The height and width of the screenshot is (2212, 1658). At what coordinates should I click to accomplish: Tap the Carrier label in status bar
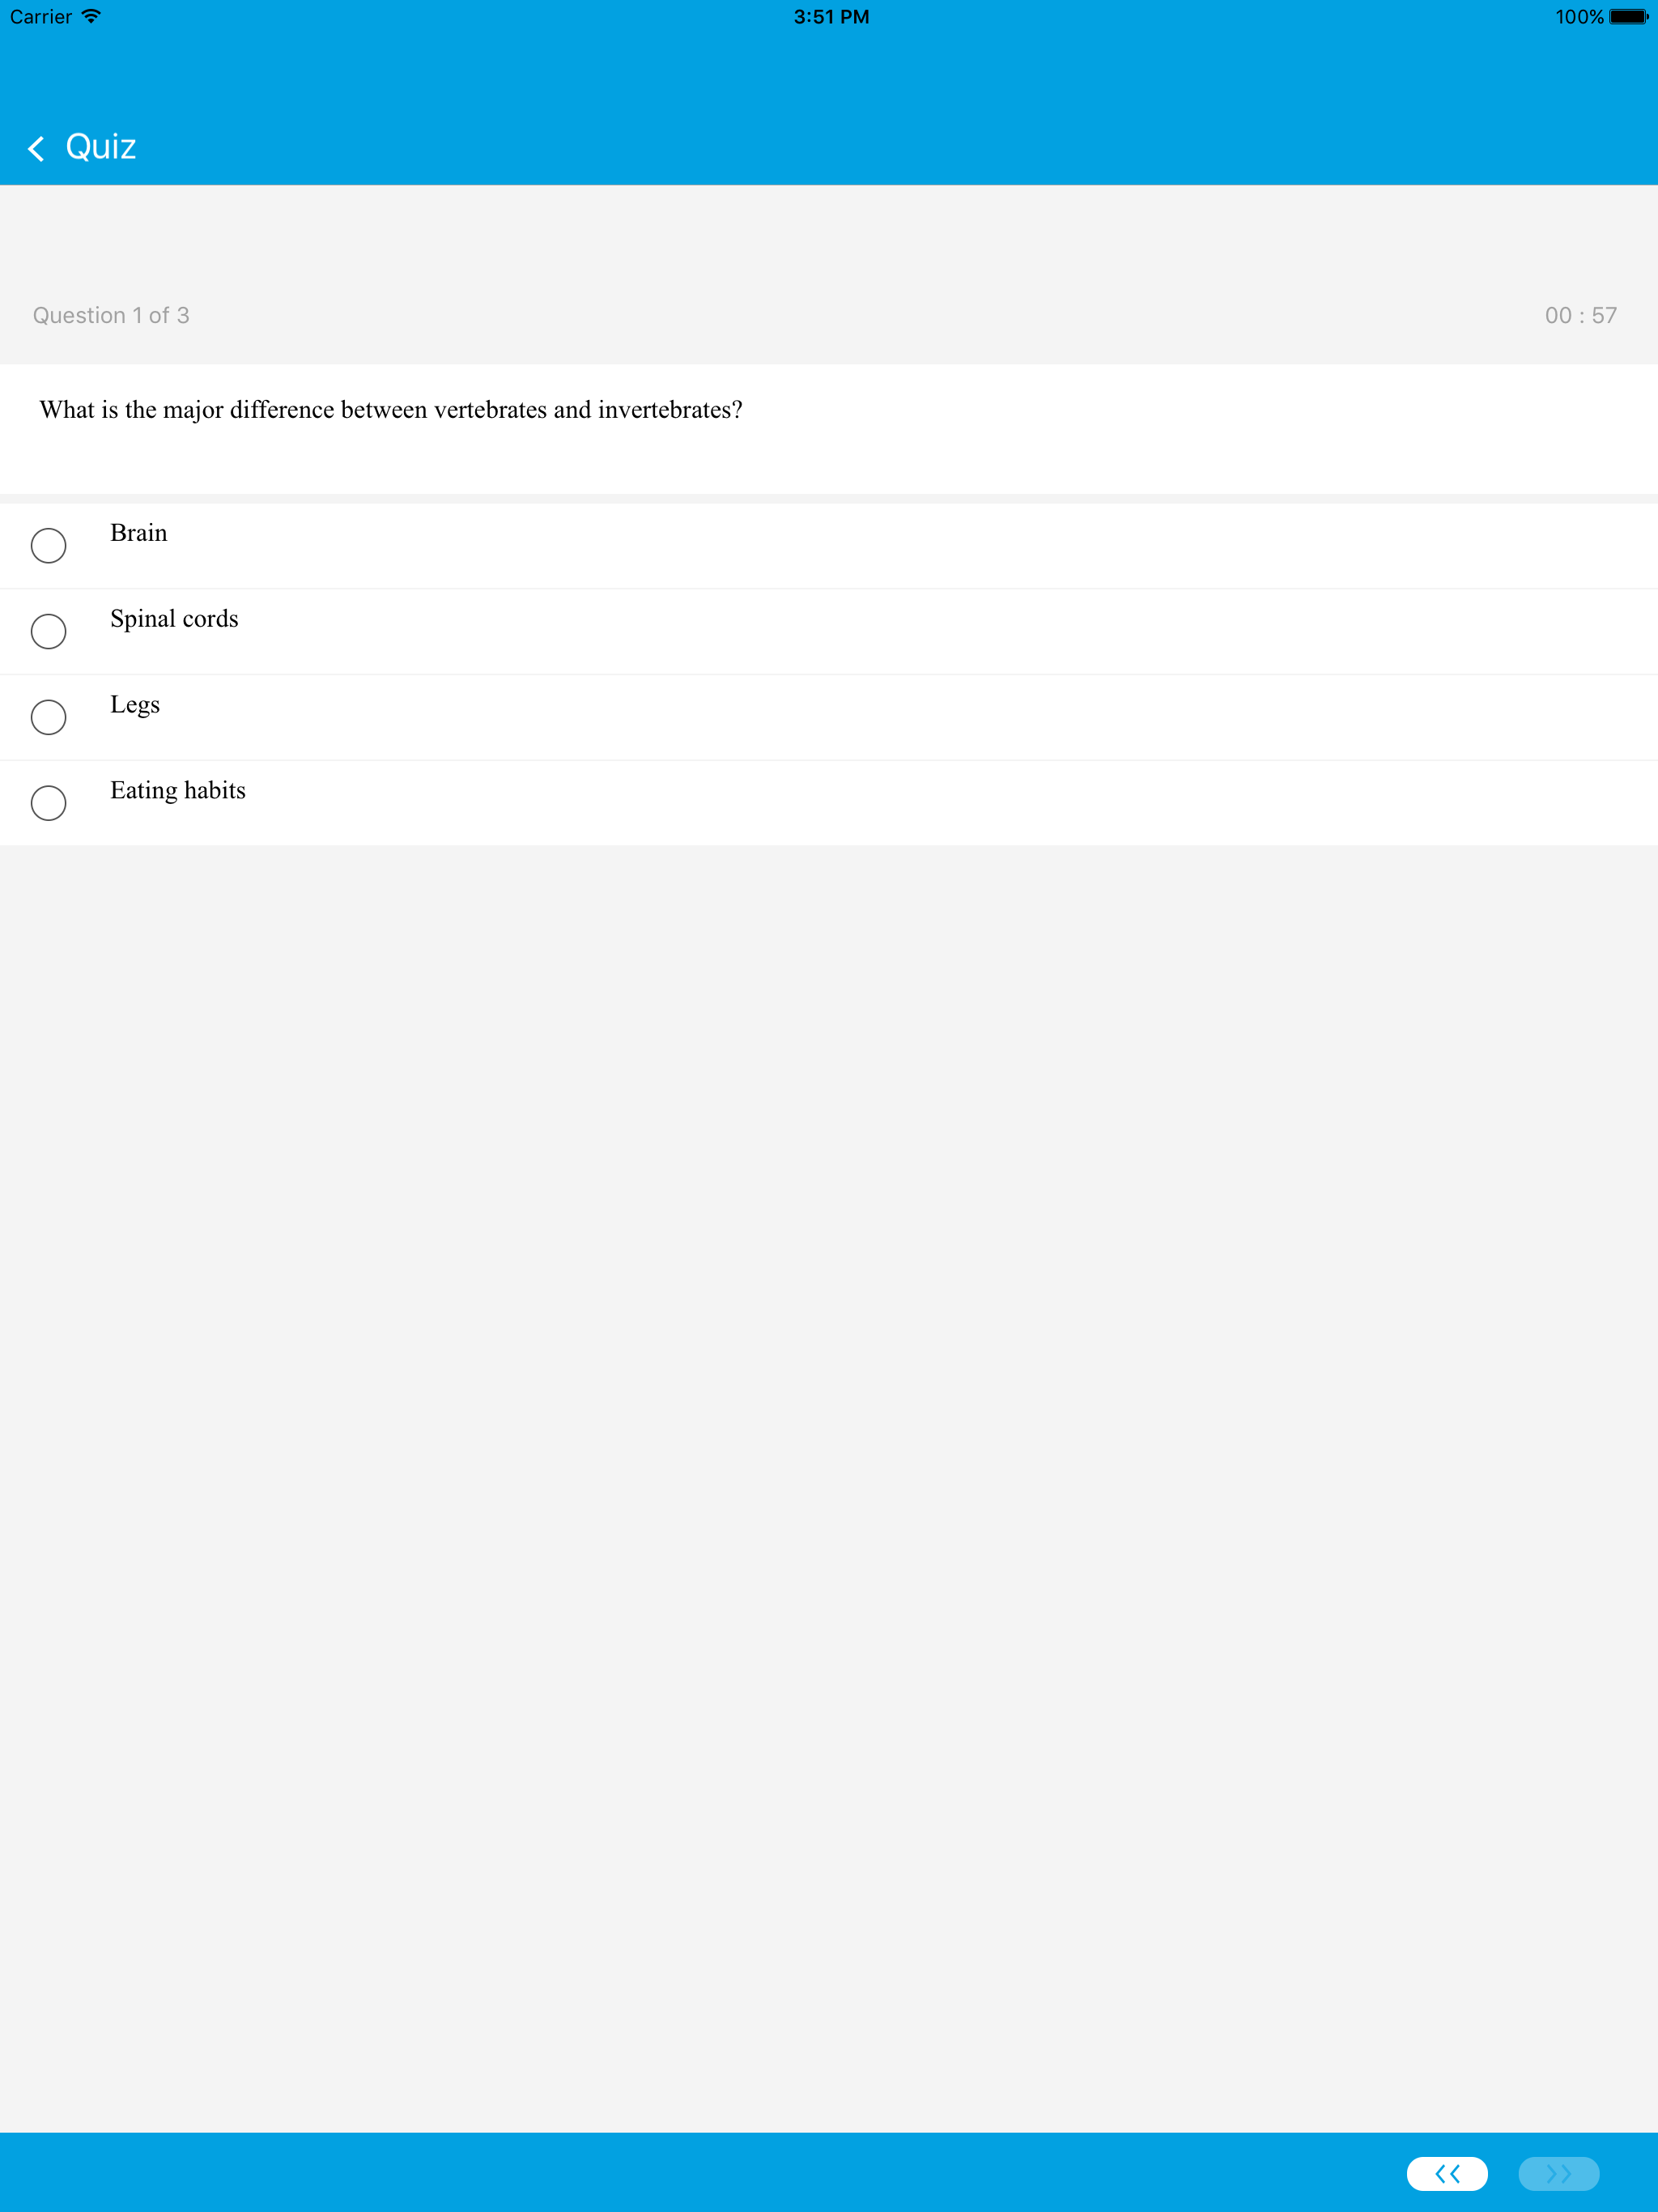(41, 17)
